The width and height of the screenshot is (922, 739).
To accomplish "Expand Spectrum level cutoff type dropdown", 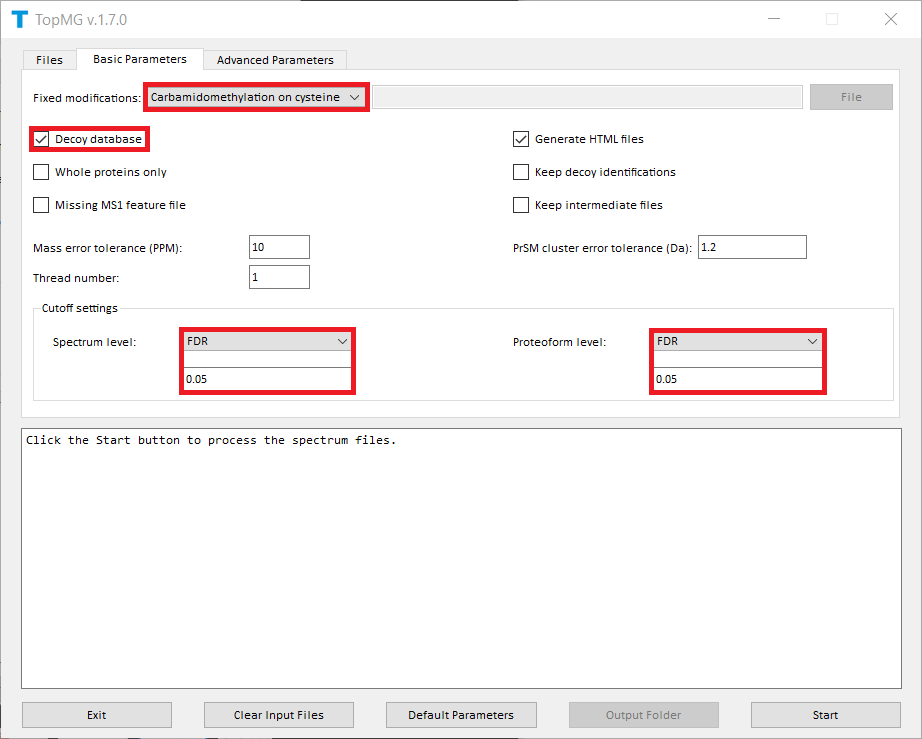I will [x=267, y=341].
